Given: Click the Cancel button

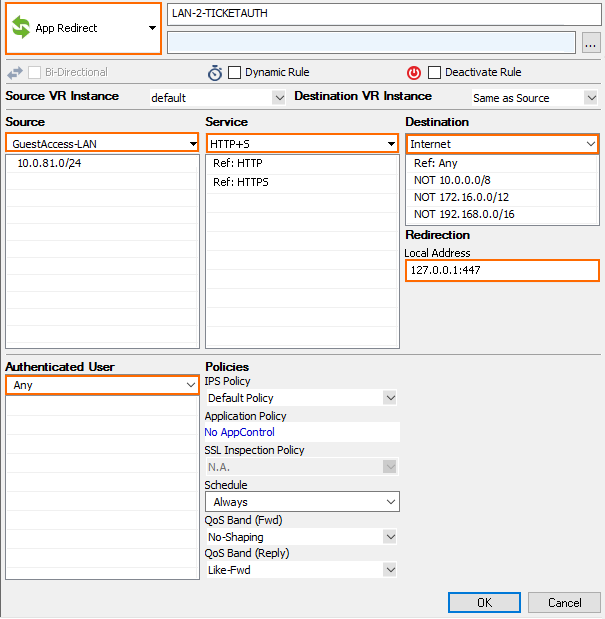Looking at the screenshot, I should 564,602.
